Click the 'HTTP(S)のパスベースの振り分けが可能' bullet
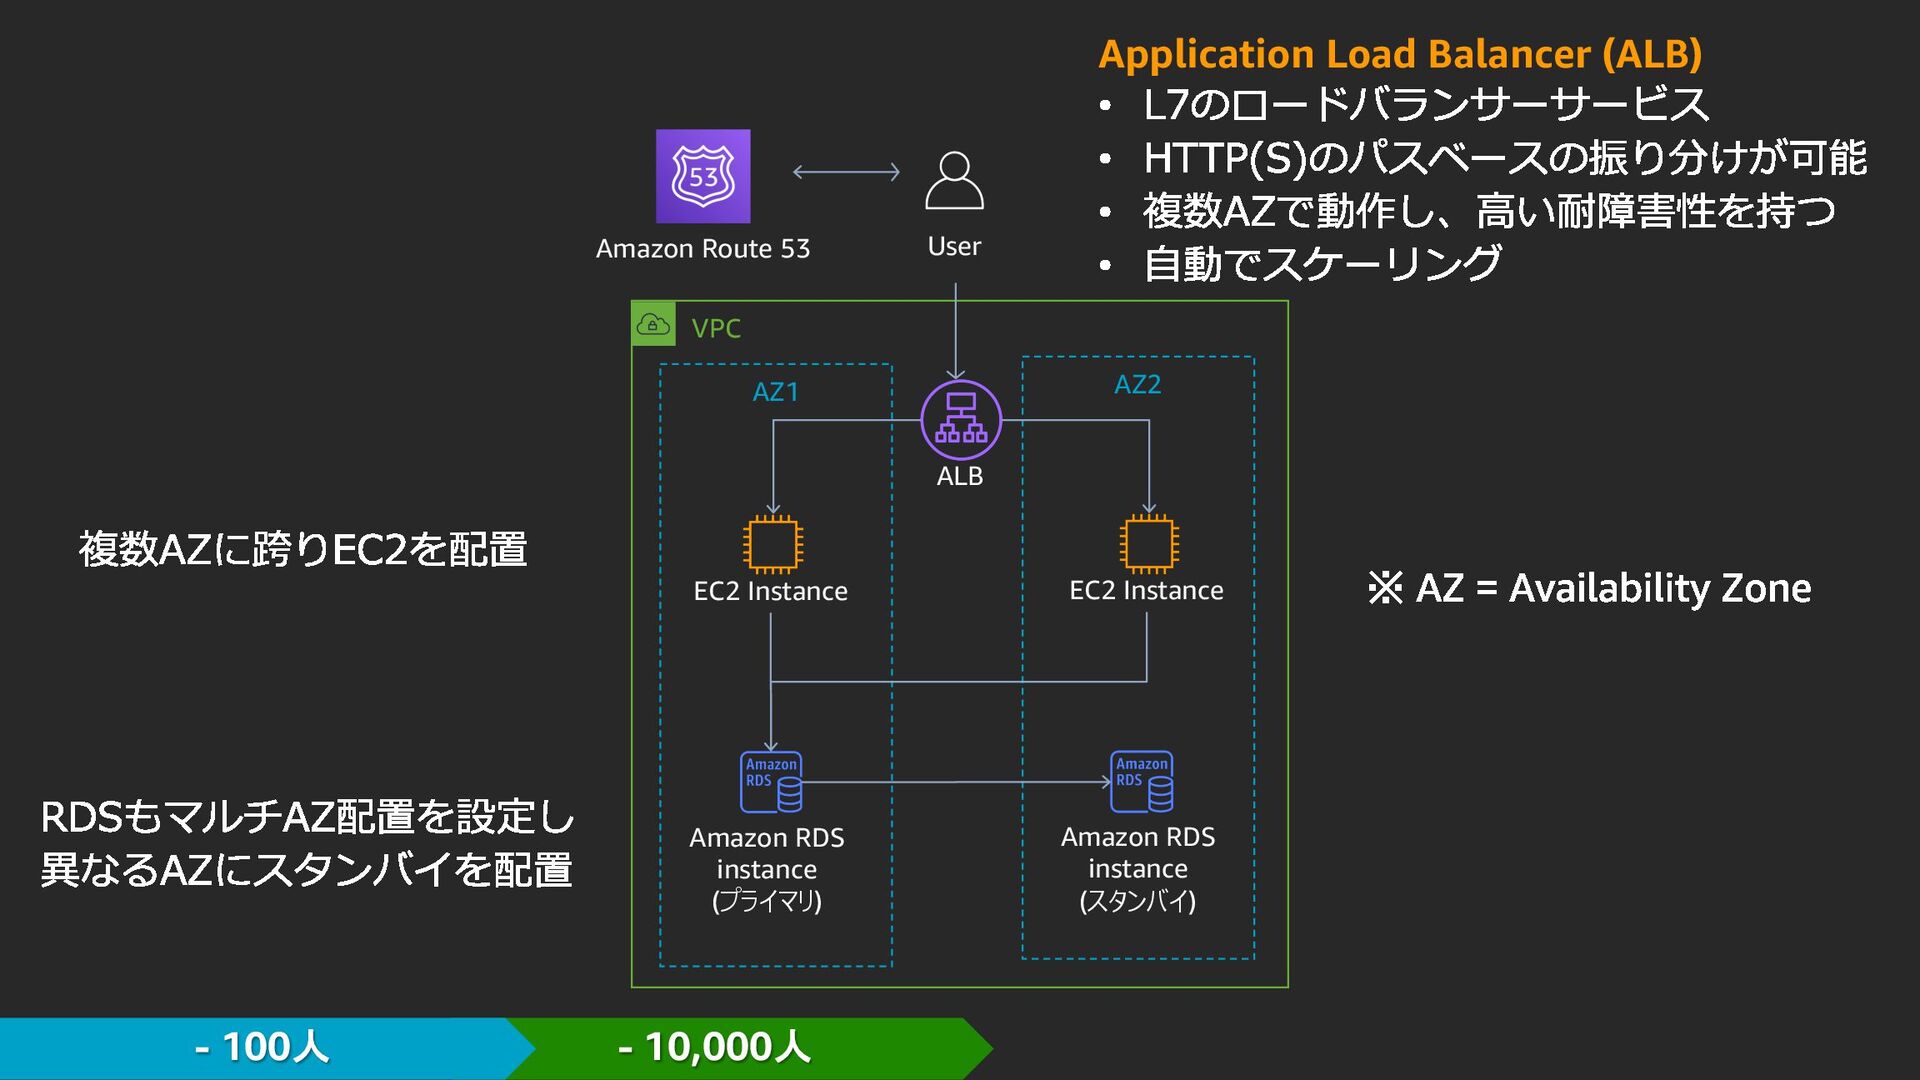This screenshot has height=1080, width=1920. click(1505, 158)
